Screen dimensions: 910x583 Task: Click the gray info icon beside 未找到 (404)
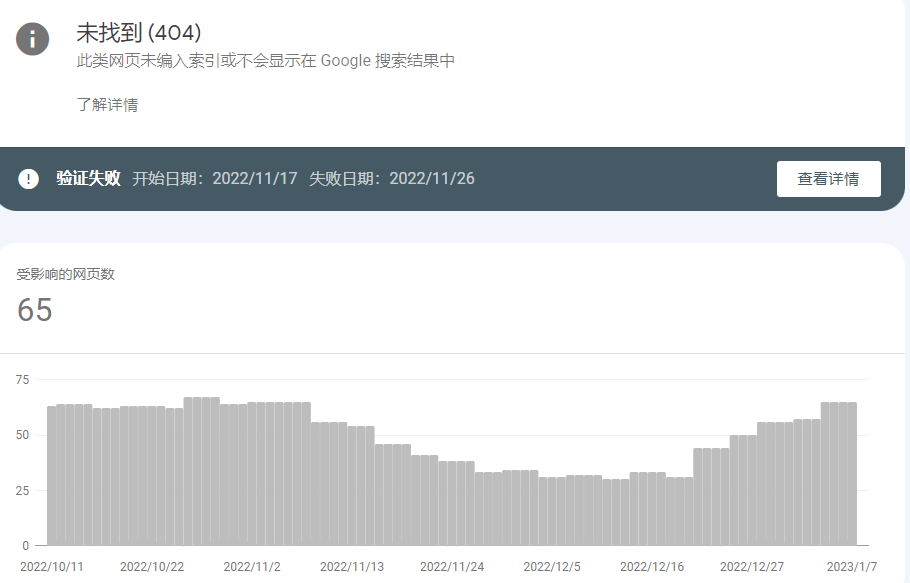tap(32, 39)
